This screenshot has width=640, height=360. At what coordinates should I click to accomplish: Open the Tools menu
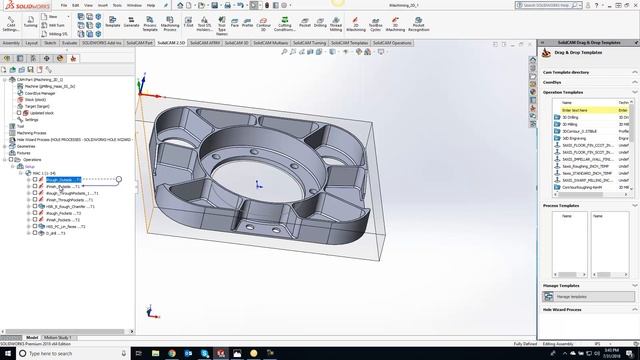tap(117, 5)
